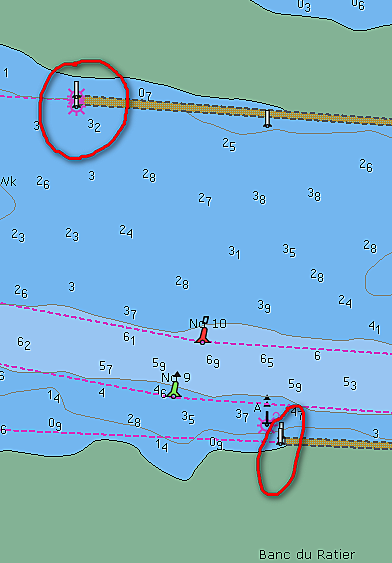Select the 5.3 depth sounding
Viewport: 392px width, 563px height.
tap(350, 383)
